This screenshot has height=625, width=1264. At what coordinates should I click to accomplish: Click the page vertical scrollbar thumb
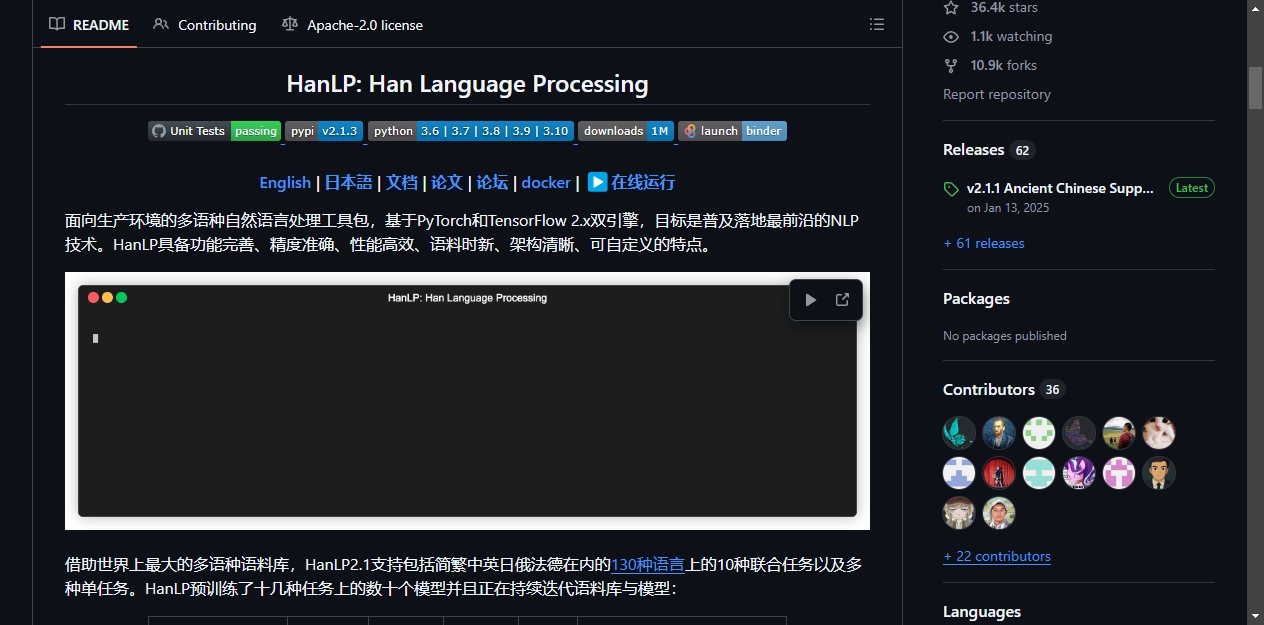coord(1255,87)
